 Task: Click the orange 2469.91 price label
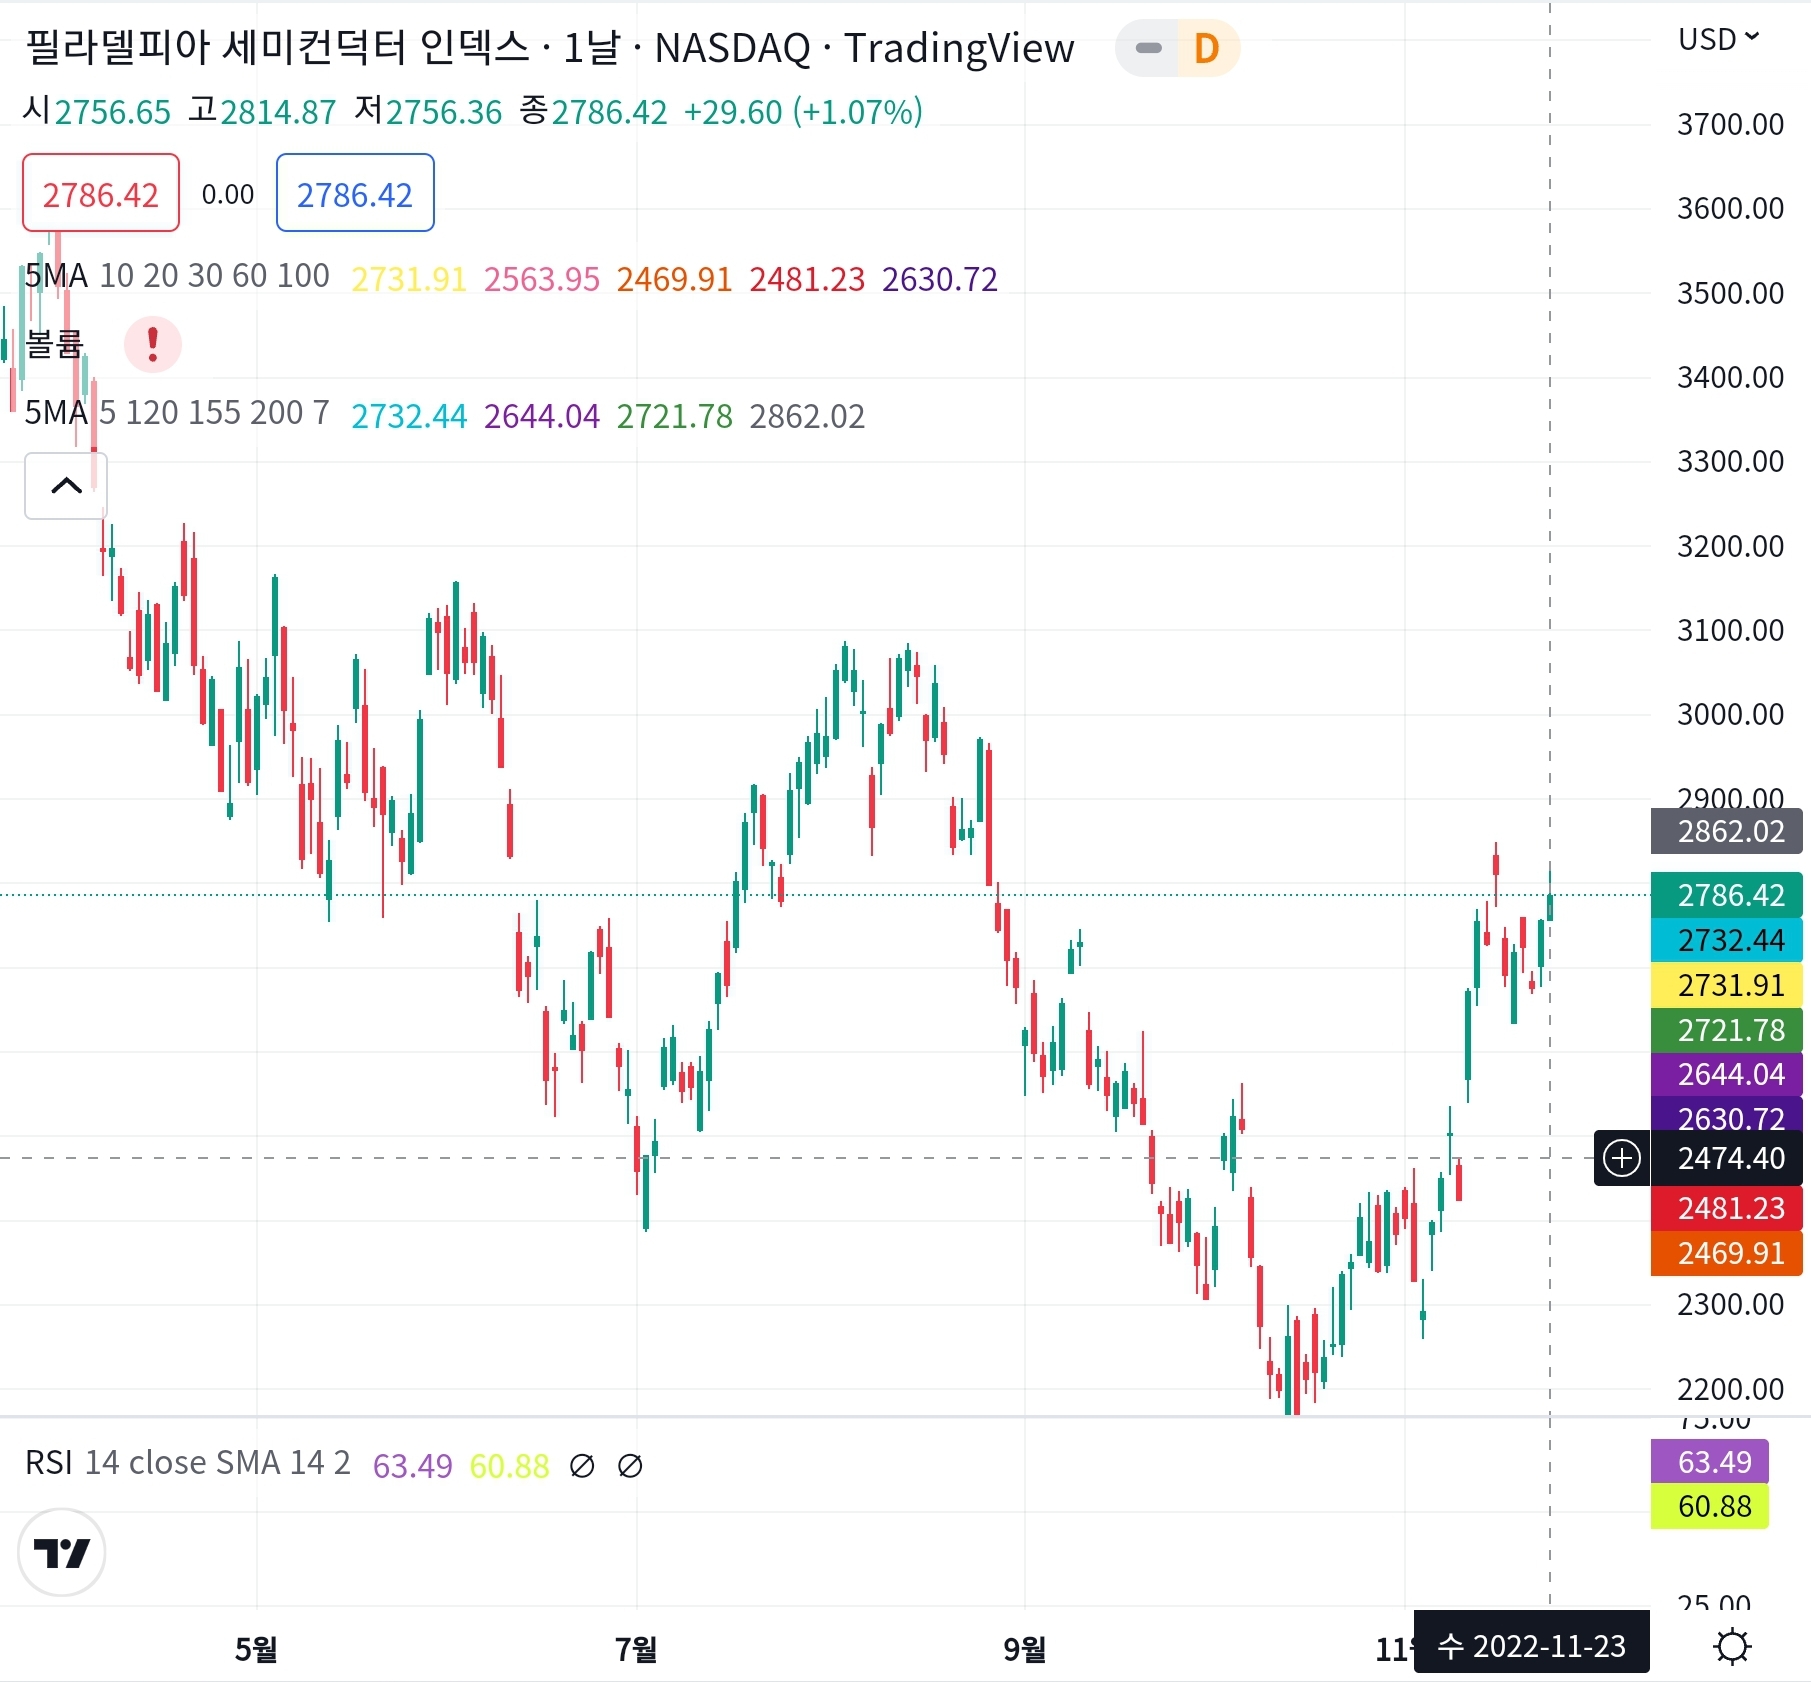point(1726,1253)
